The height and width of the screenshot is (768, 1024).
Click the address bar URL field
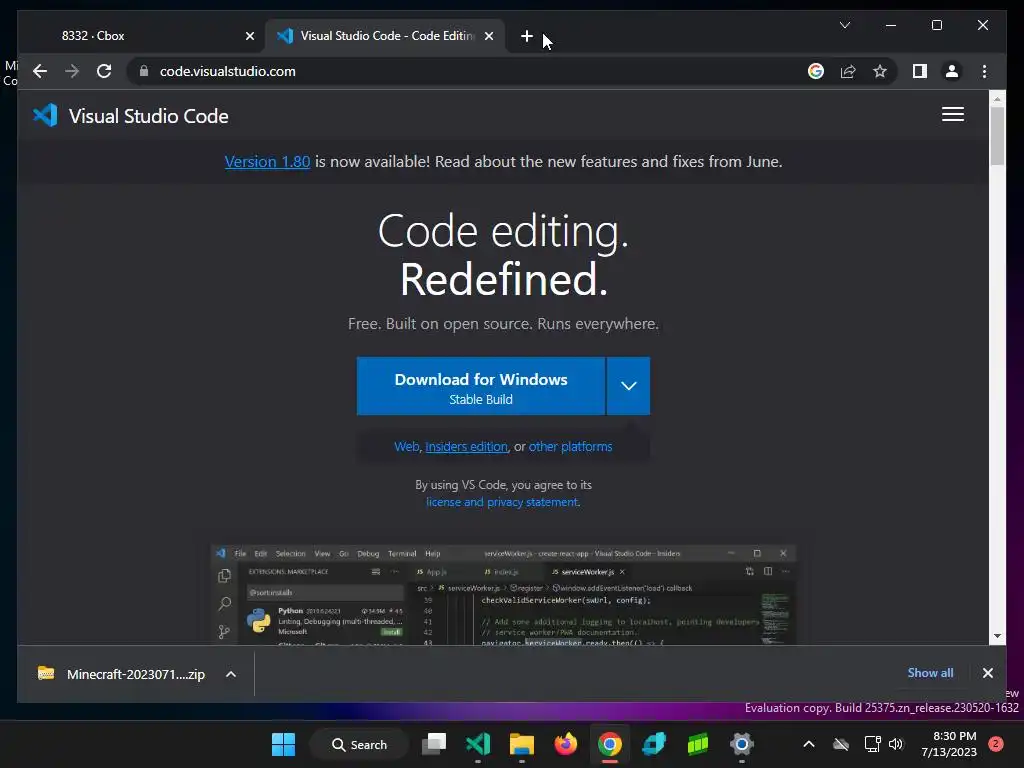[x=470, y=71]
